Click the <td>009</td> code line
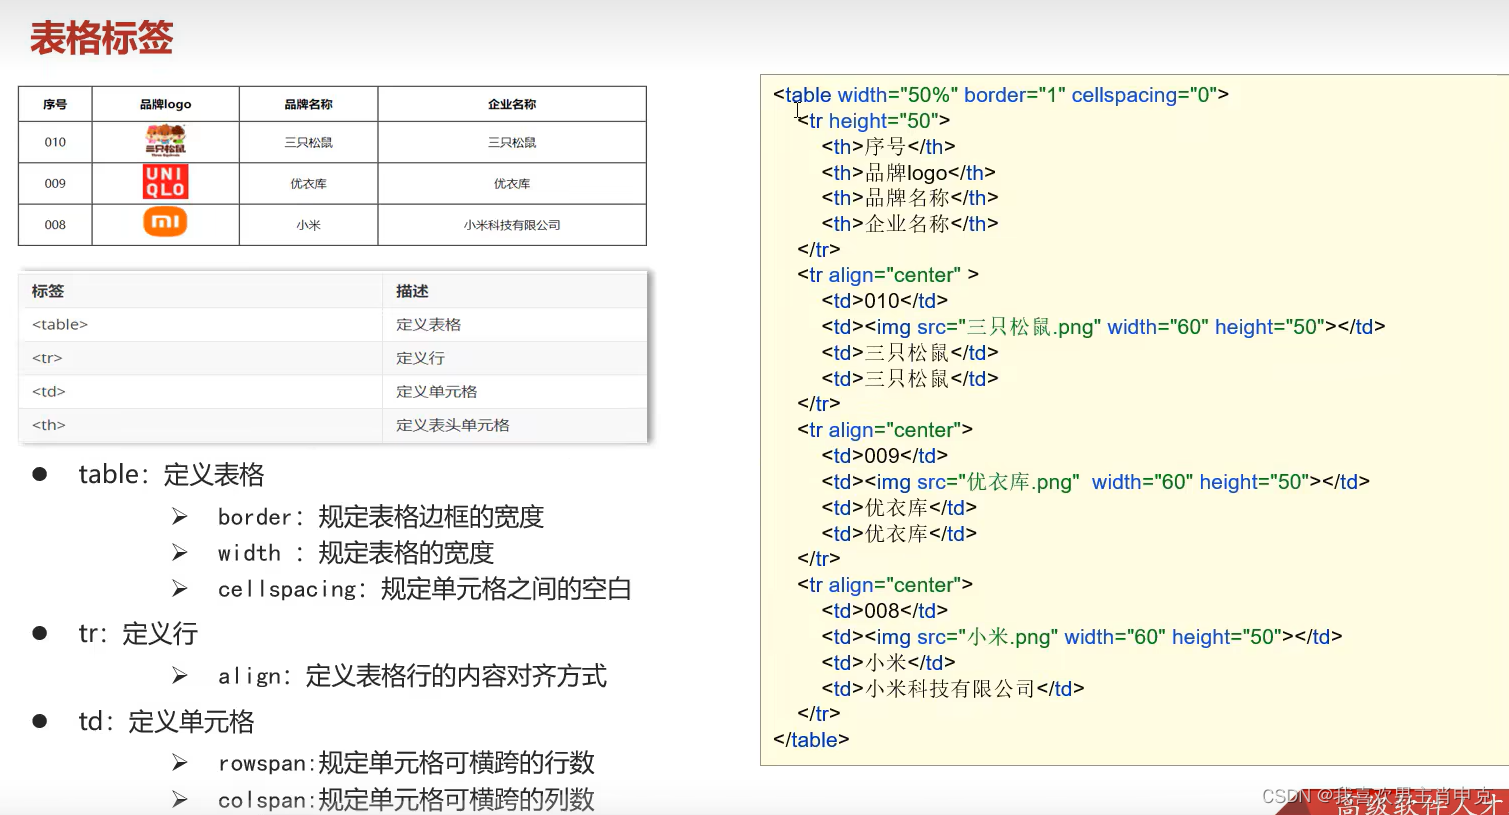Viewport: 1509px width, 815px height. (884, 456)
